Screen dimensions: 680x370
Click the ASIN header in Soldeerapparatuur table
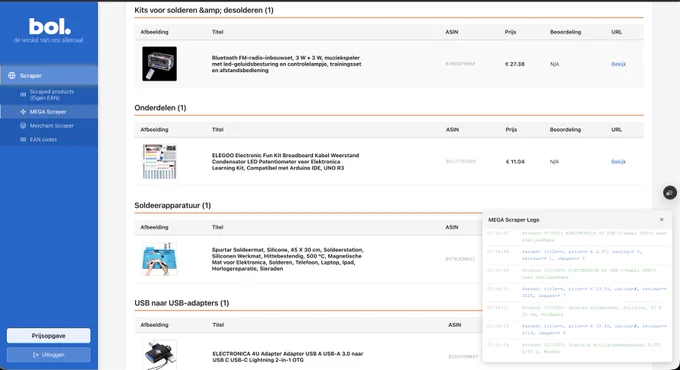pos(452,227)
